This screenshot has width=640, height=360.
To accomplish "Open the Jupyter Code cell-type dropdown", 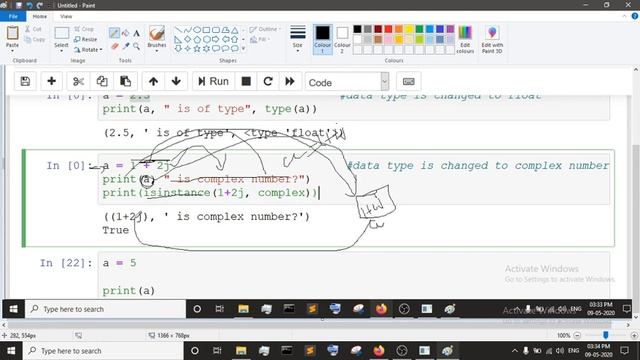I will [x=347, y=82].
